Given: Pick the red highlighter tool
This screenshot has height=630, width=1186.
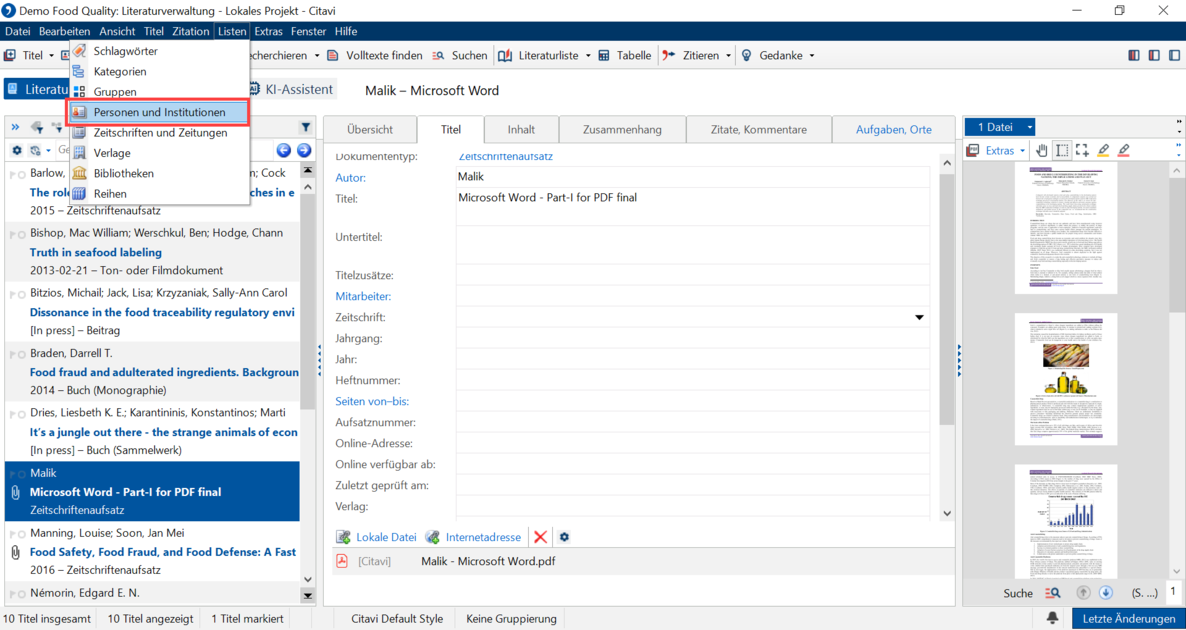Looking at the screenshot, I should point(1123,151).
